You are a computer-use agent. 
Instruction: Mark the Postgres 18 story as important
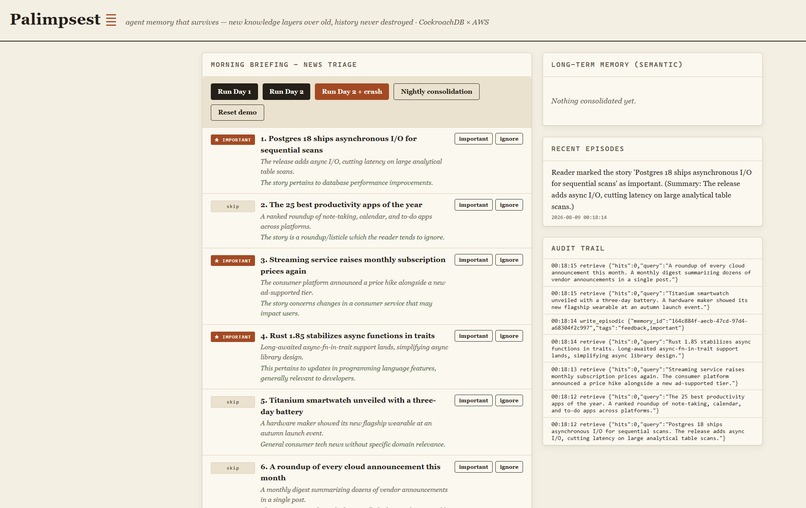point(473,139)
